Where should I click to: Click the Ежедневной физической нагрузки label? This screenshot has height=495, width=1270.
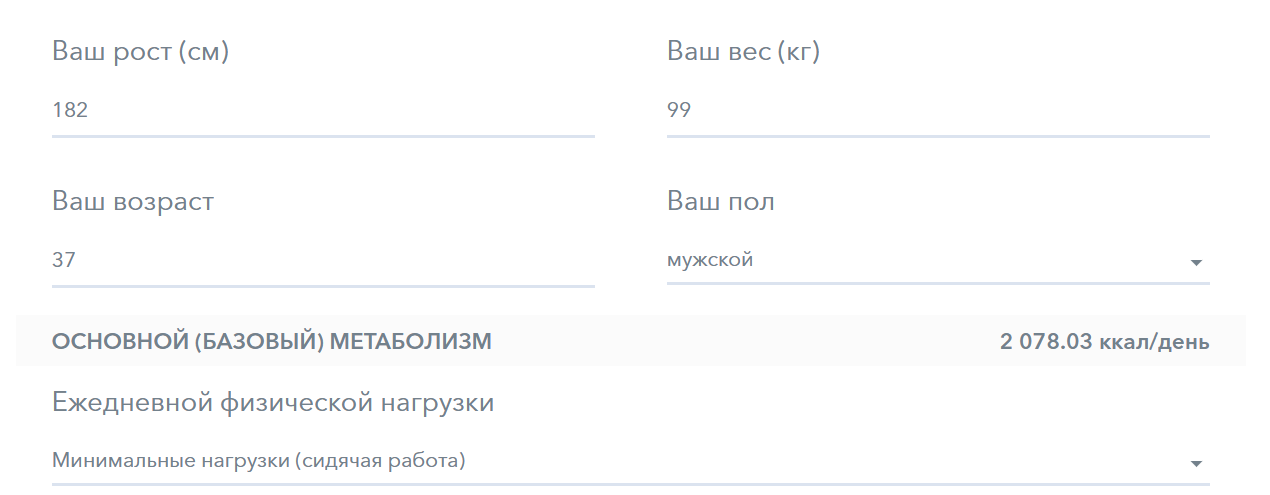[273, 403]
